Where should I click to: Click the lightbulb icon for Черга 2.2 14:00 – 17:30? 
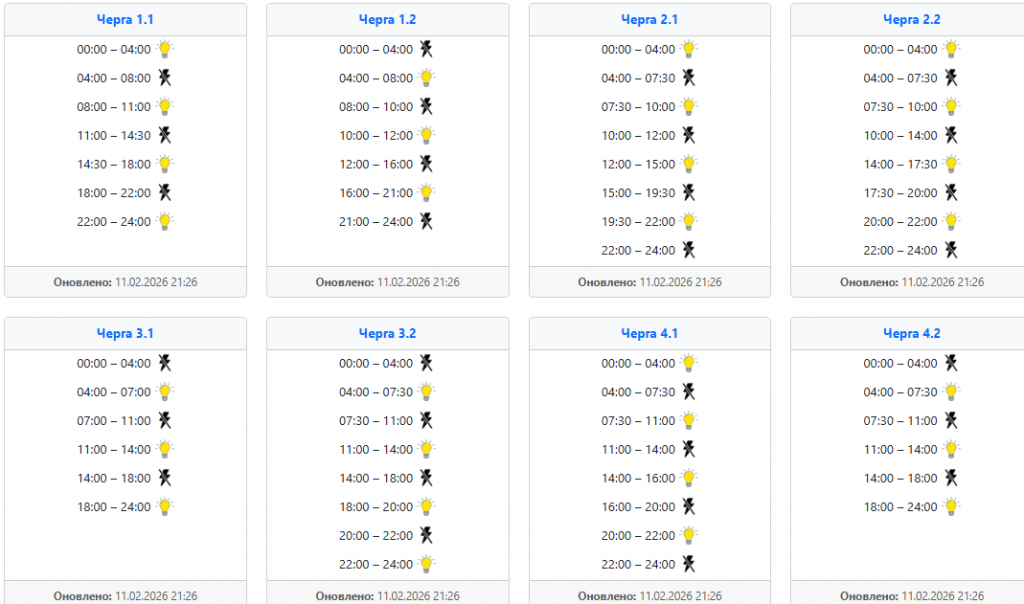pyautogui.click(x=951, y=164)
